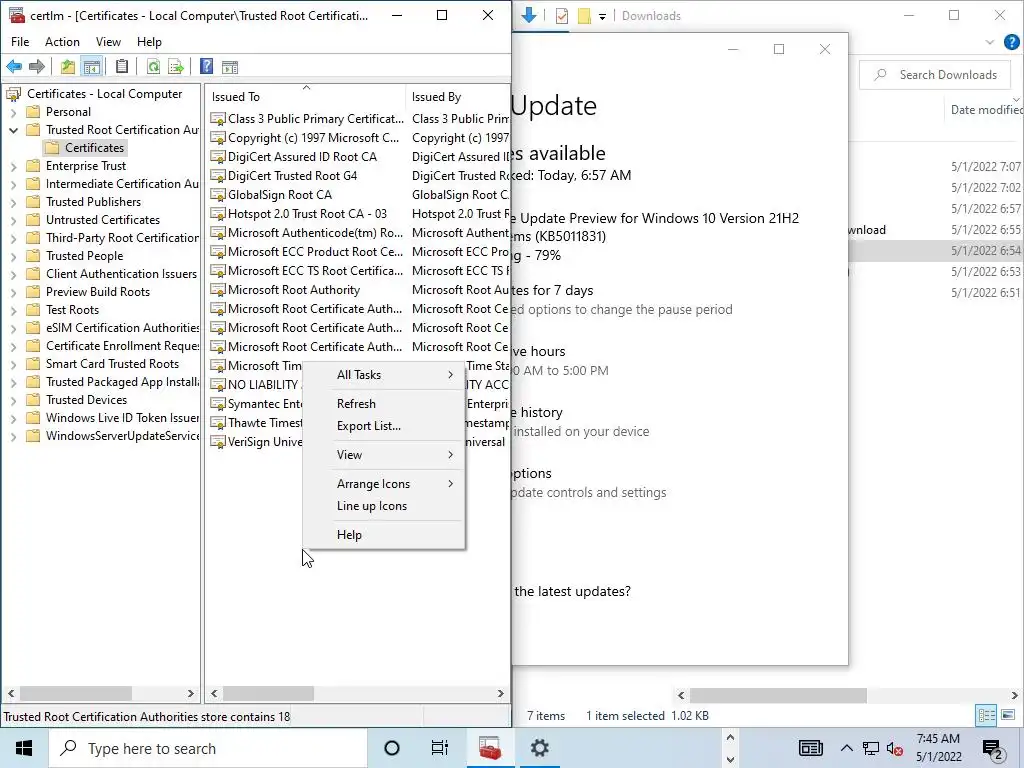Select Intermediate Certification Authorities in the tree
Screen dimensions: 1024x768
pyautogui.click(x=121, y=184)
